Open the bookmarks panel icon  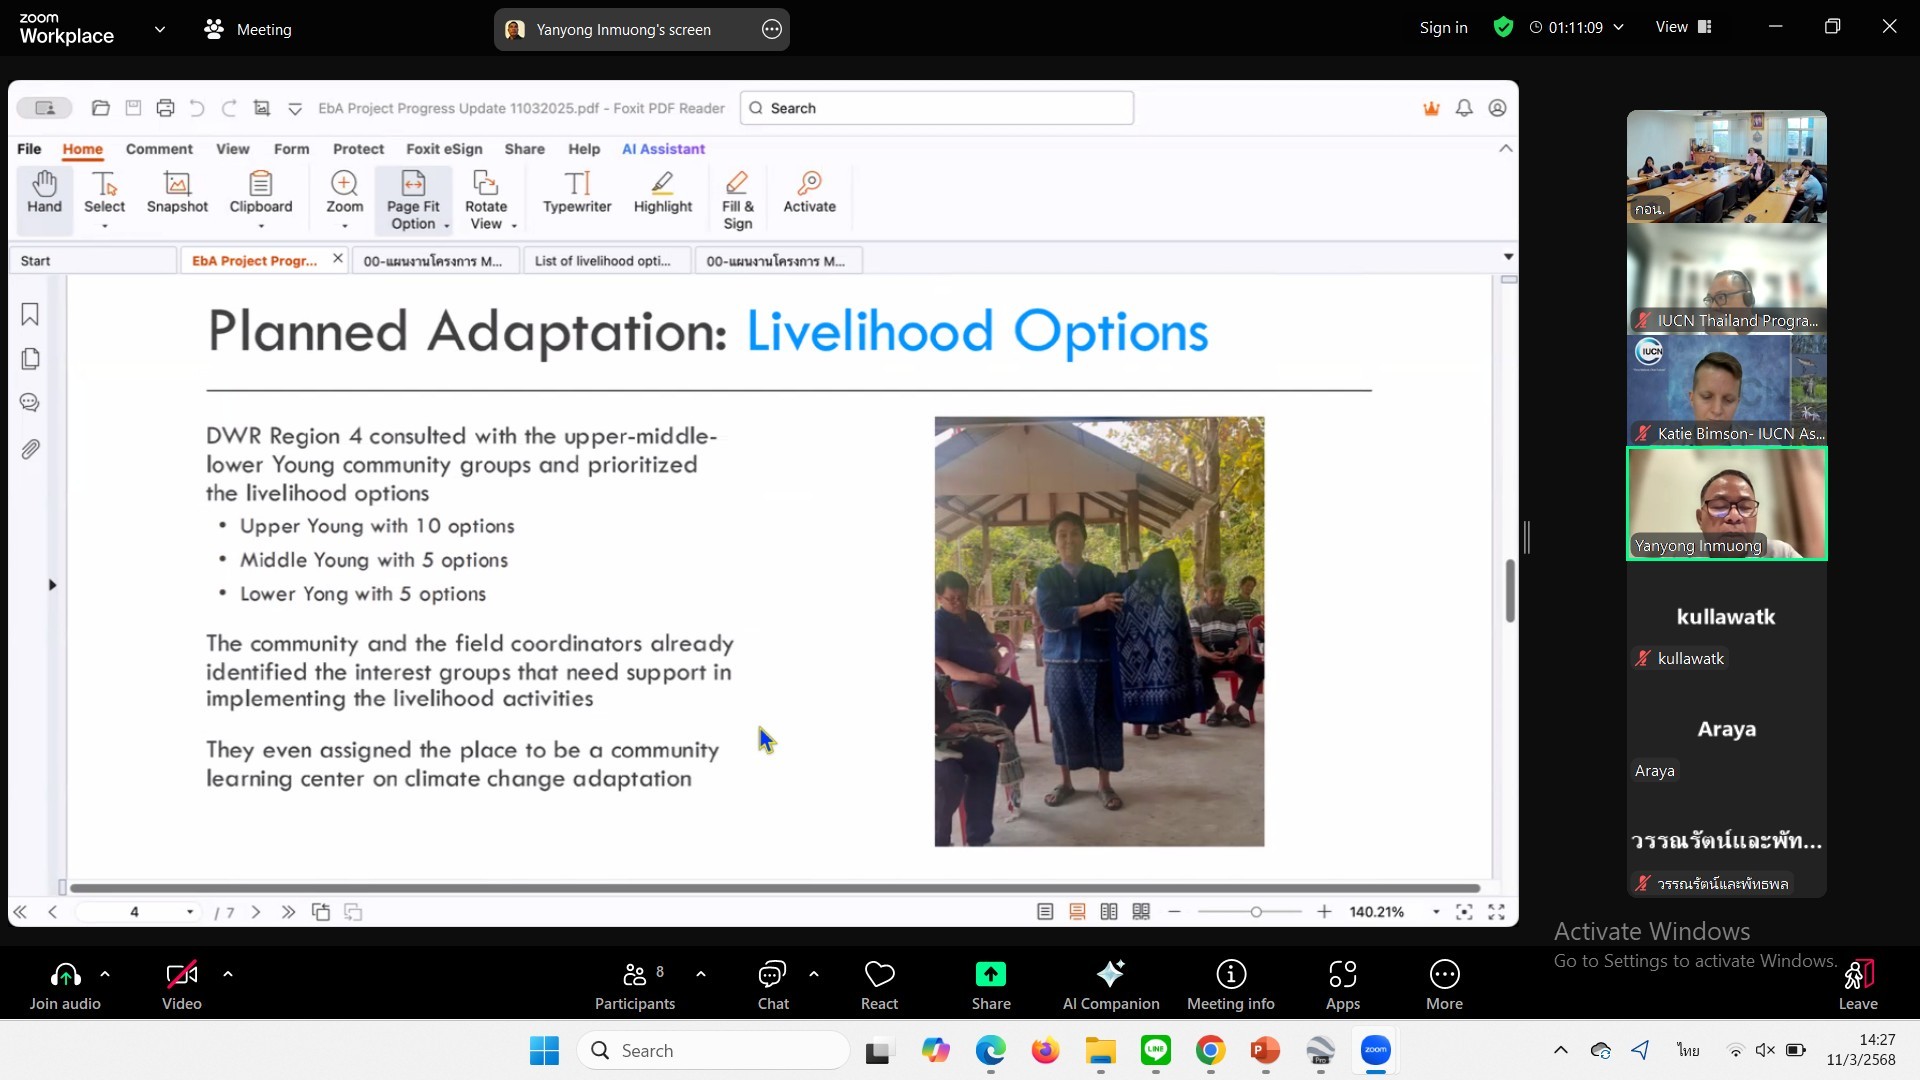[30, 315]
